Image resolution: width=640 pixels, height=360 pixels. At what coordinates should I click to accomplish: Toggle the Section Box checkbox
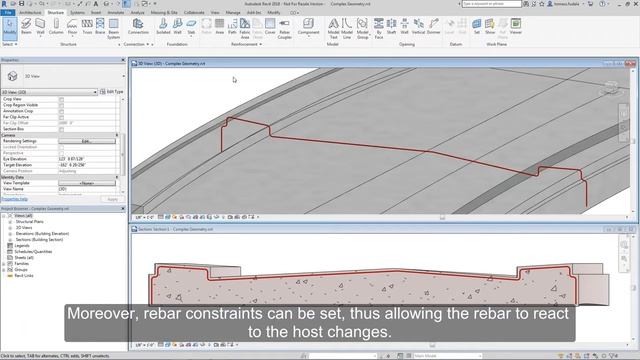[61, 129]
